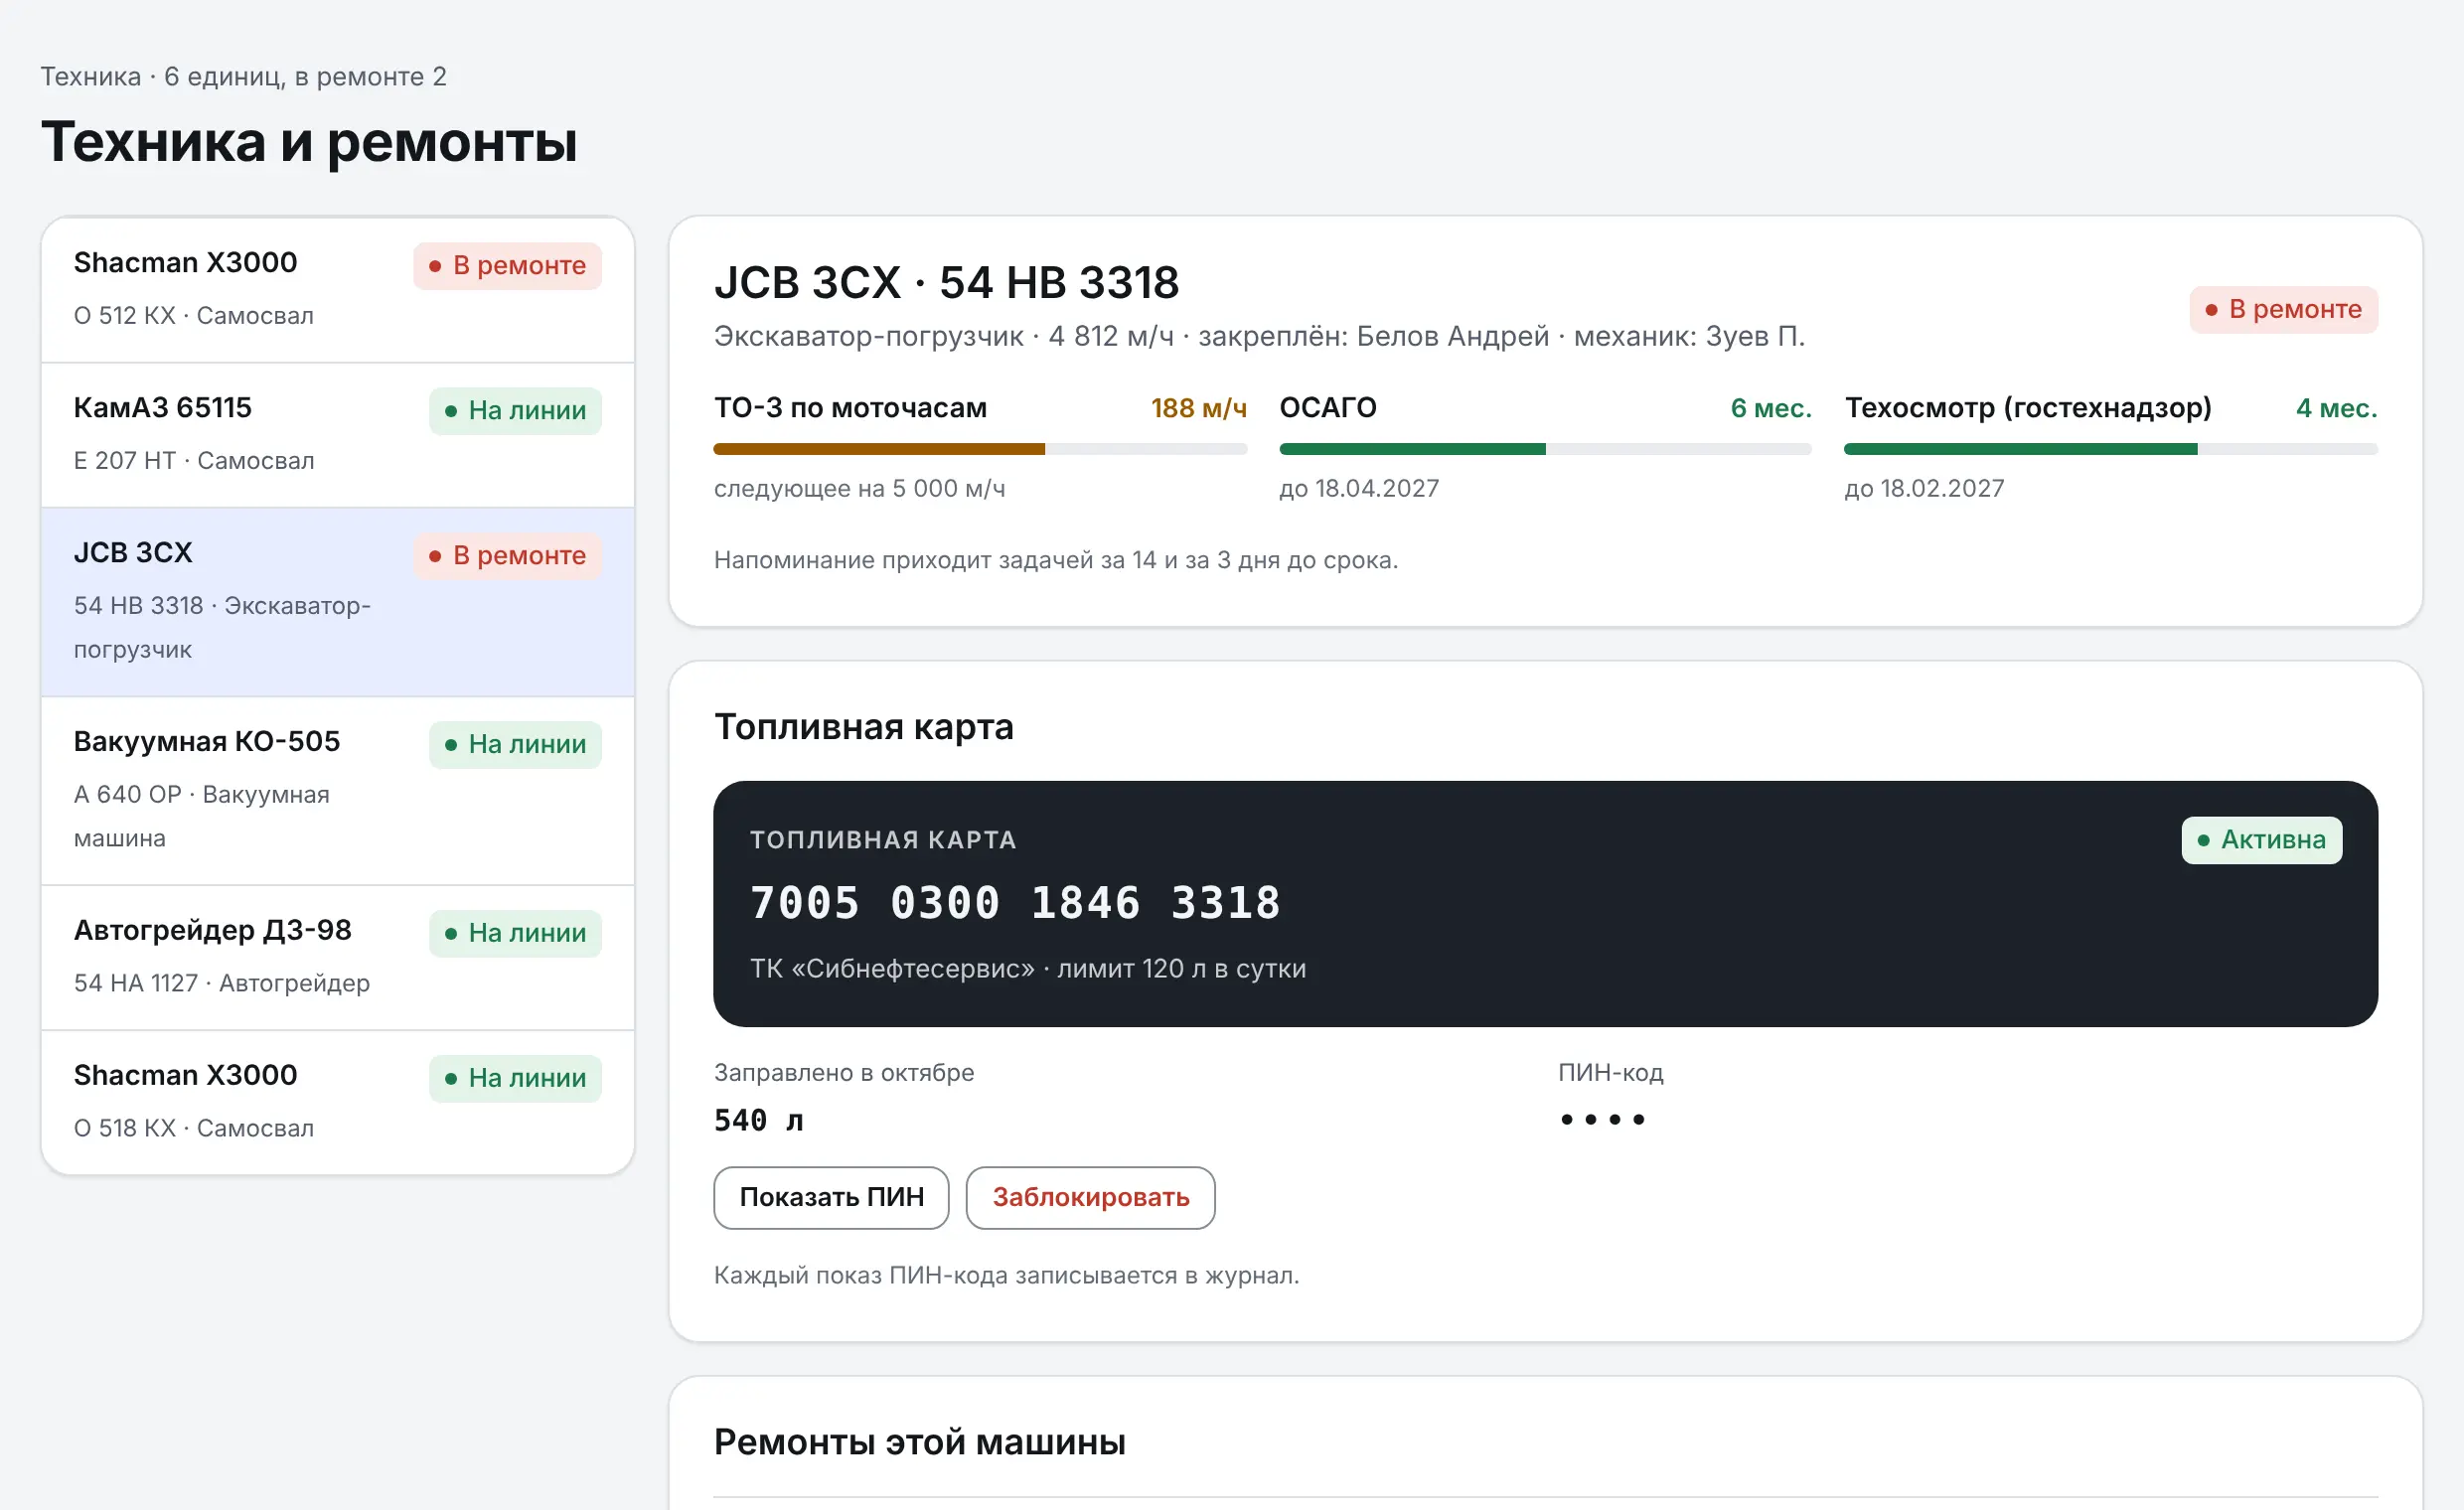
Task: Click На линии badge on Вакуумная КО-505
Action: pyautogui.click(x=515, y=744)
